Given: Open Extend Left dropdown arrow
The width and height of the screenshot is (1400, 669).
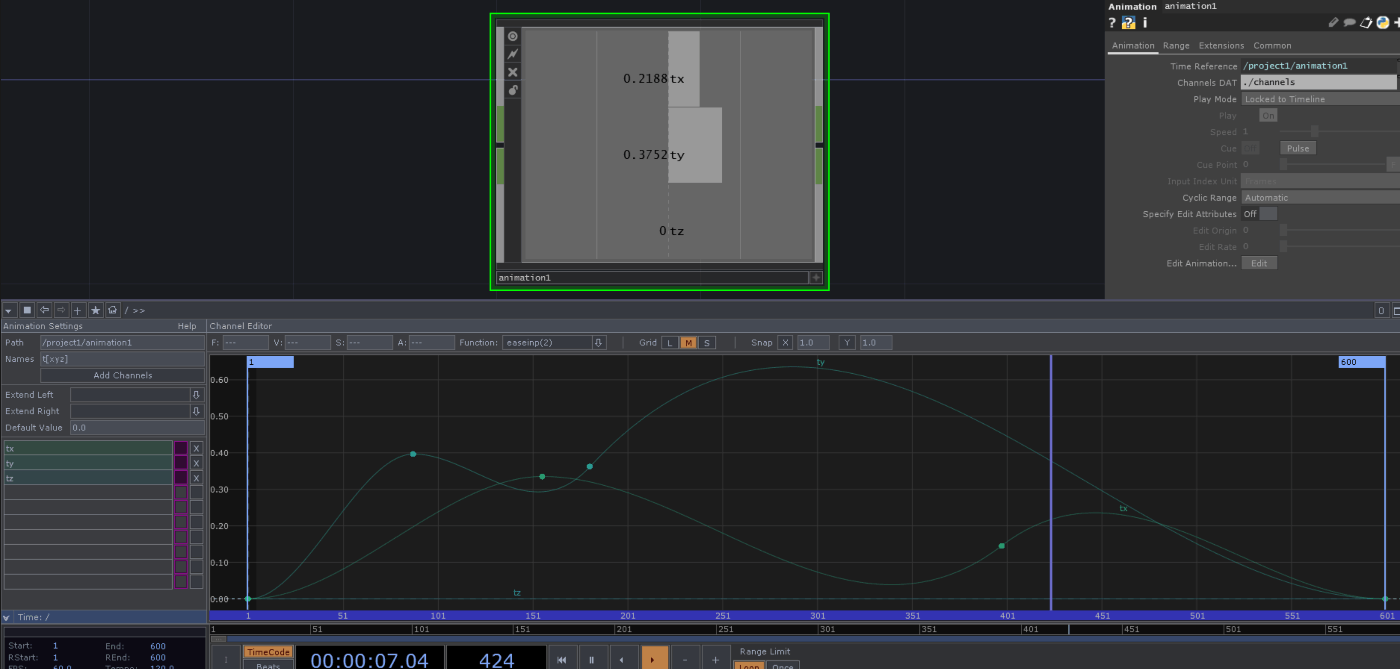Looking at the screenshot, I should coord(196,395).
